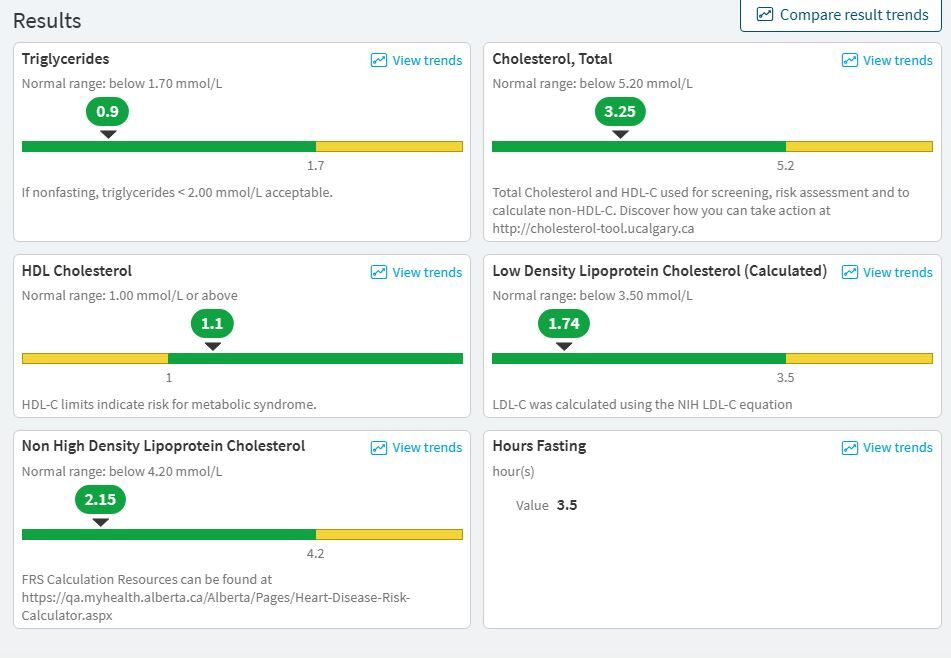
Task: Click the 1.1 HDL Cholesterol value marker
Action: click(212, 324)
